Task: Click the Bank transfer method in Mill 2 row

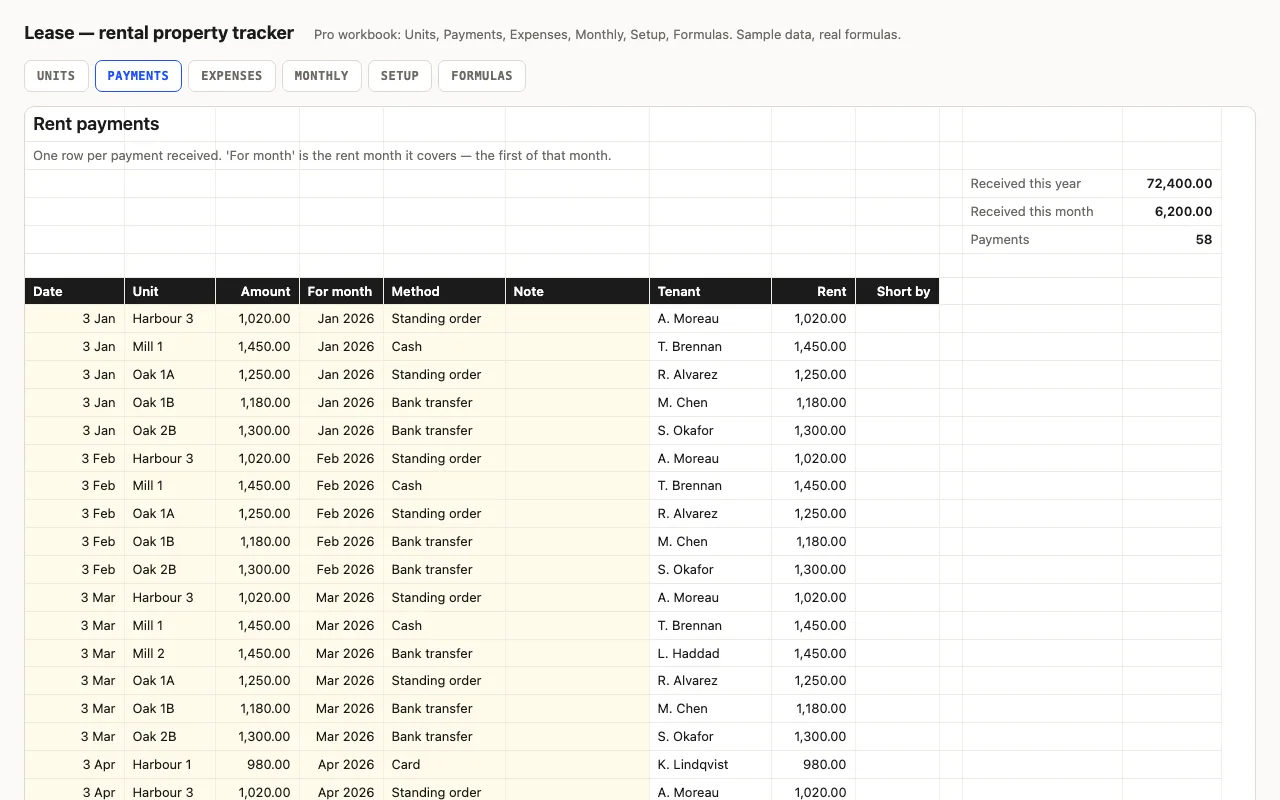Action: 445,653
